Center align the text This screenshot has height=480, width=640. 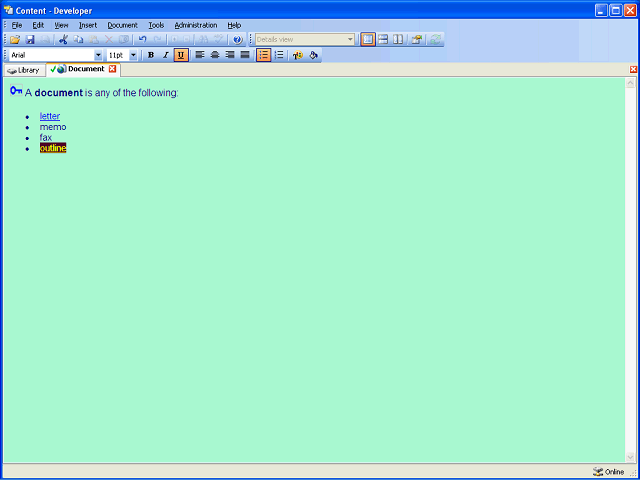pos(215,55)
